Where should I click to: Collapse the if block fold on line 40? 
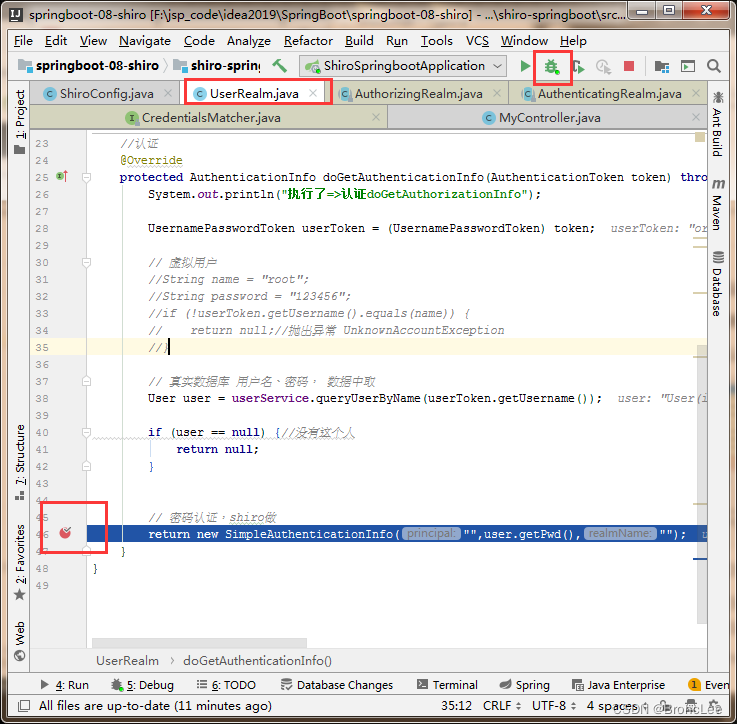86,433
